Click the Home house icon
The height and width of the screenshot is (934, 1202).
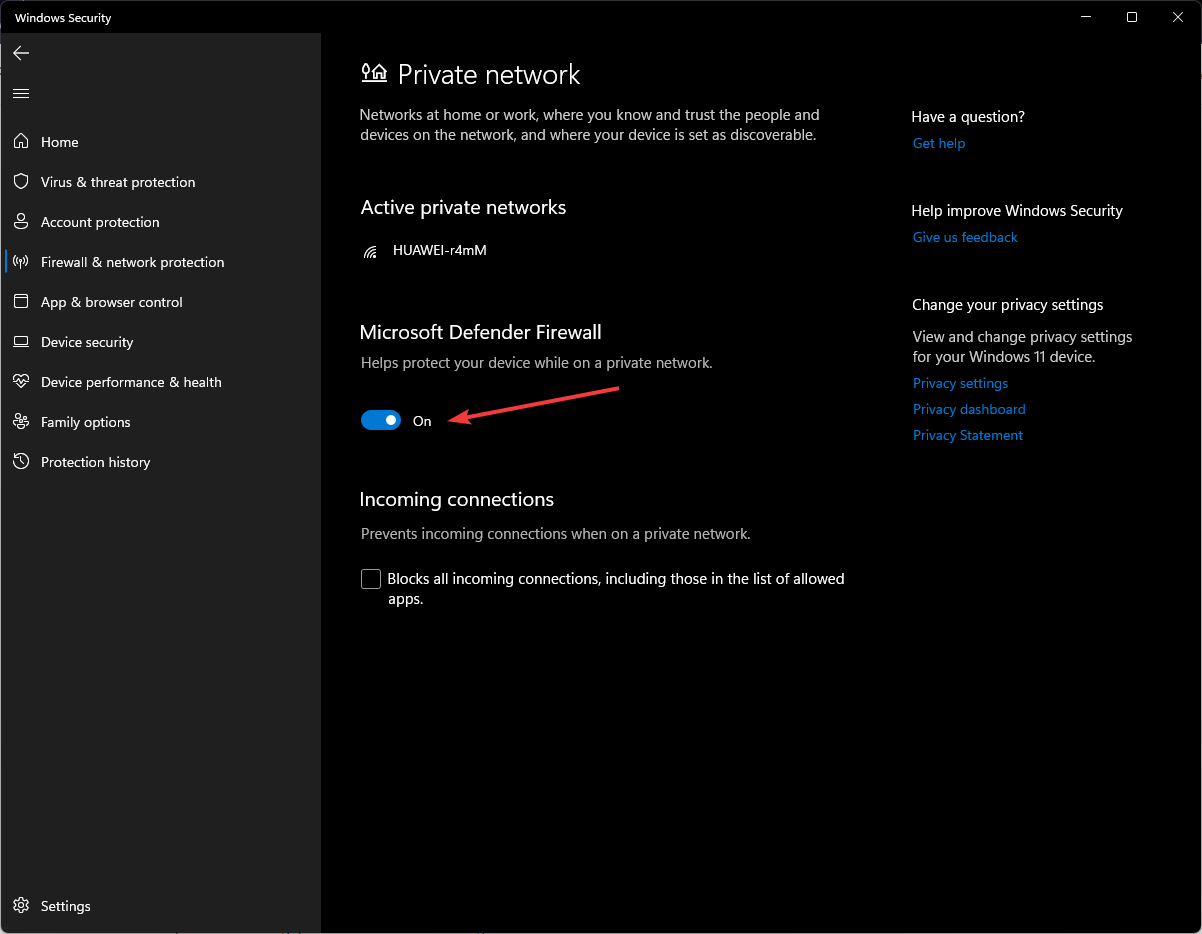pos(21,142)
